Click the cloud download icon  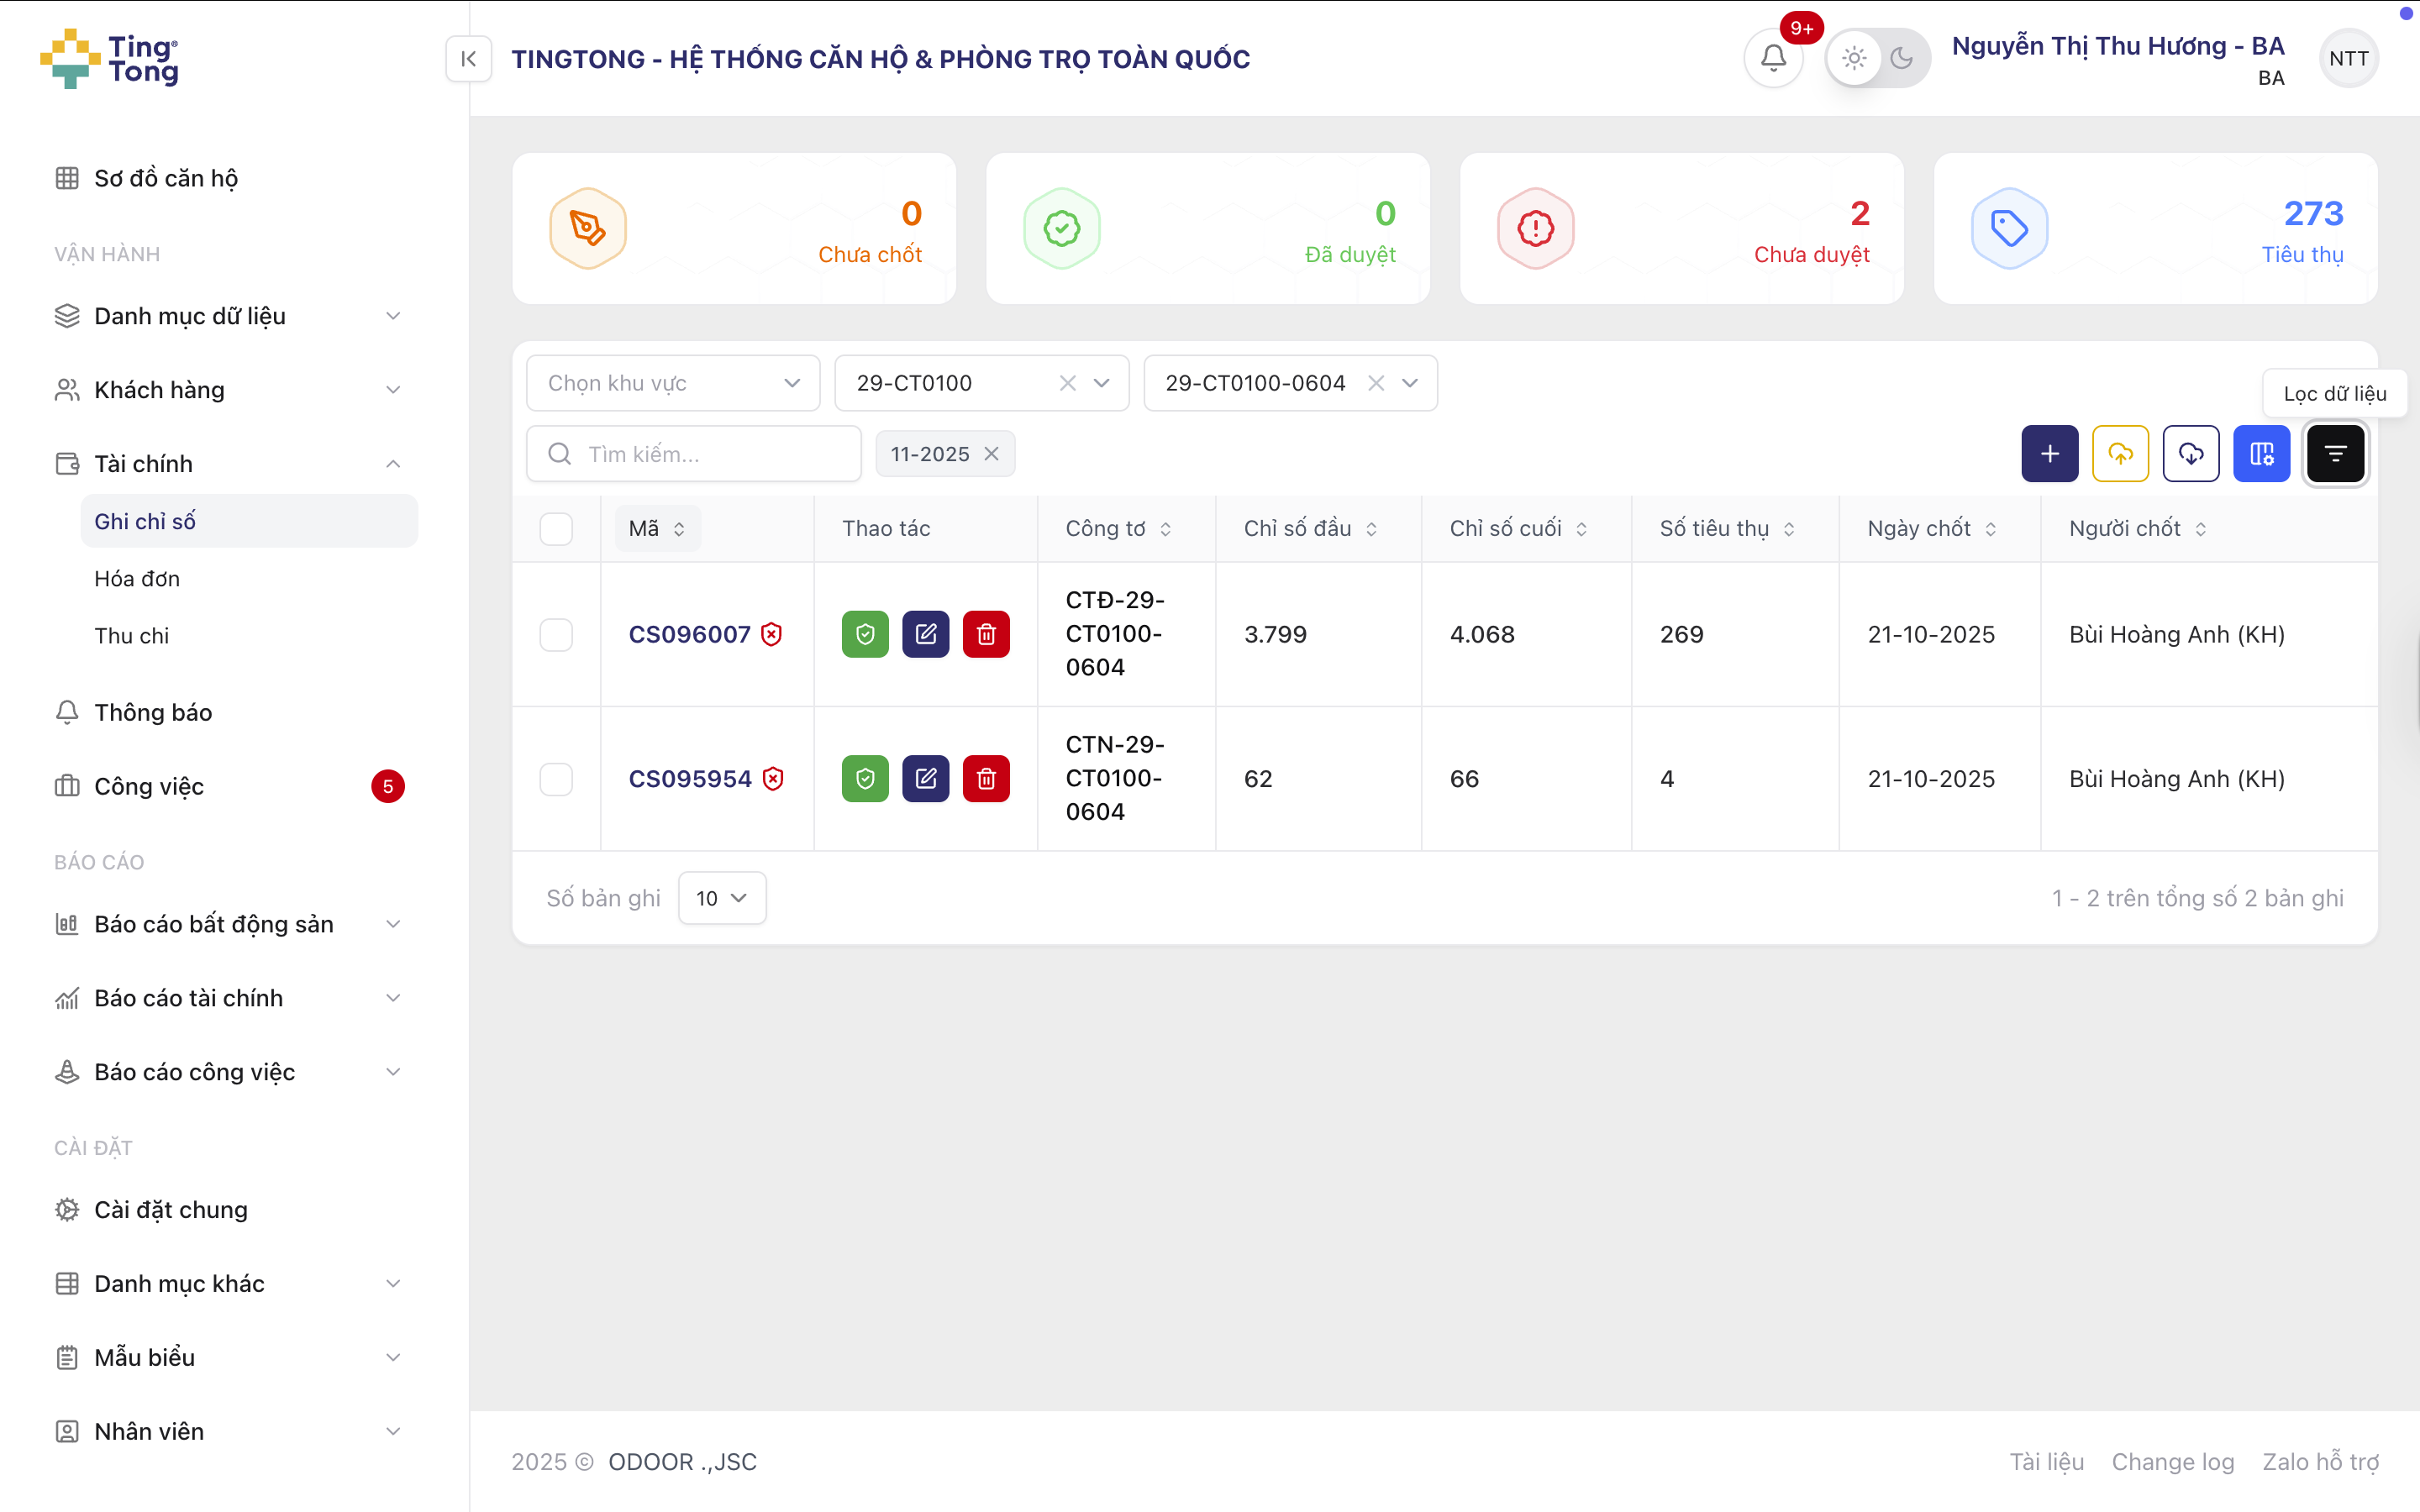tap(2190, 454)
